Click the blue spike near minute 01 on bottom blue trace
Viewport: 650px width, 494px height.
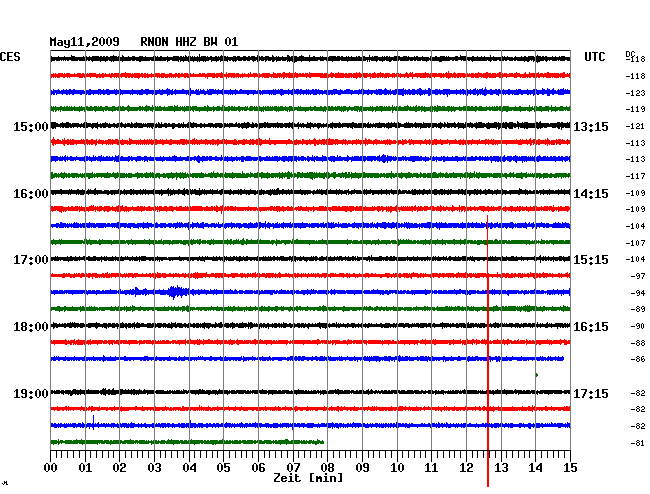coord(93,422)
